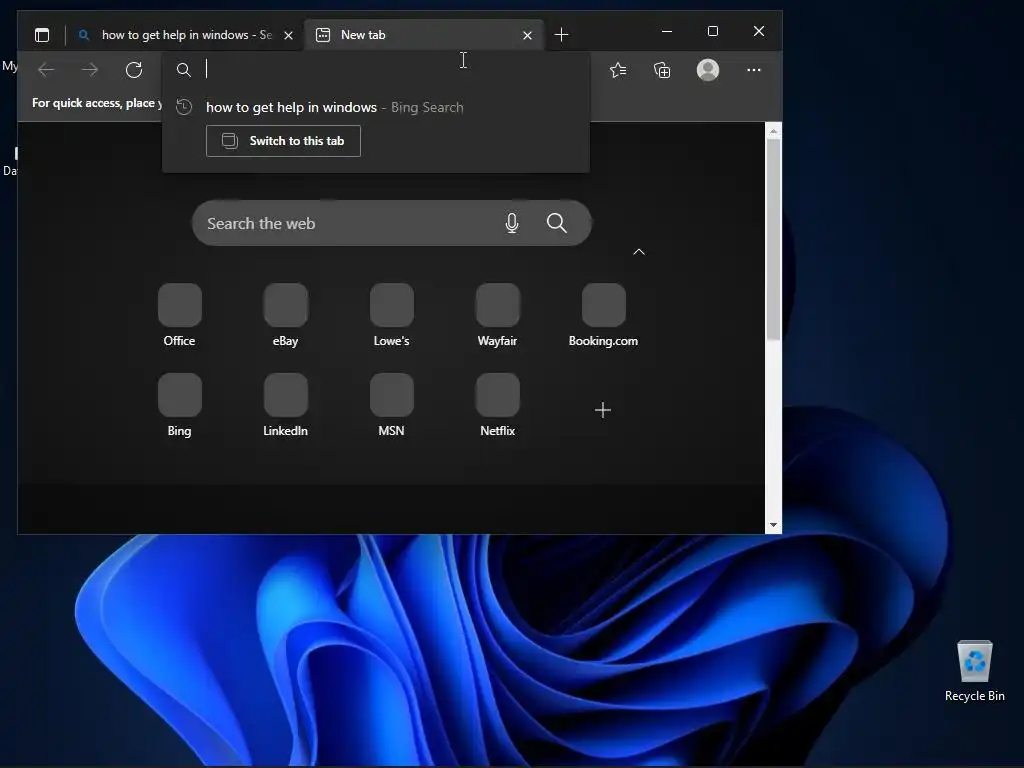This screenshot has height=768, width=1024.
Task: Select the Recycle Bin desktop icon
Action: coord(974,671)
